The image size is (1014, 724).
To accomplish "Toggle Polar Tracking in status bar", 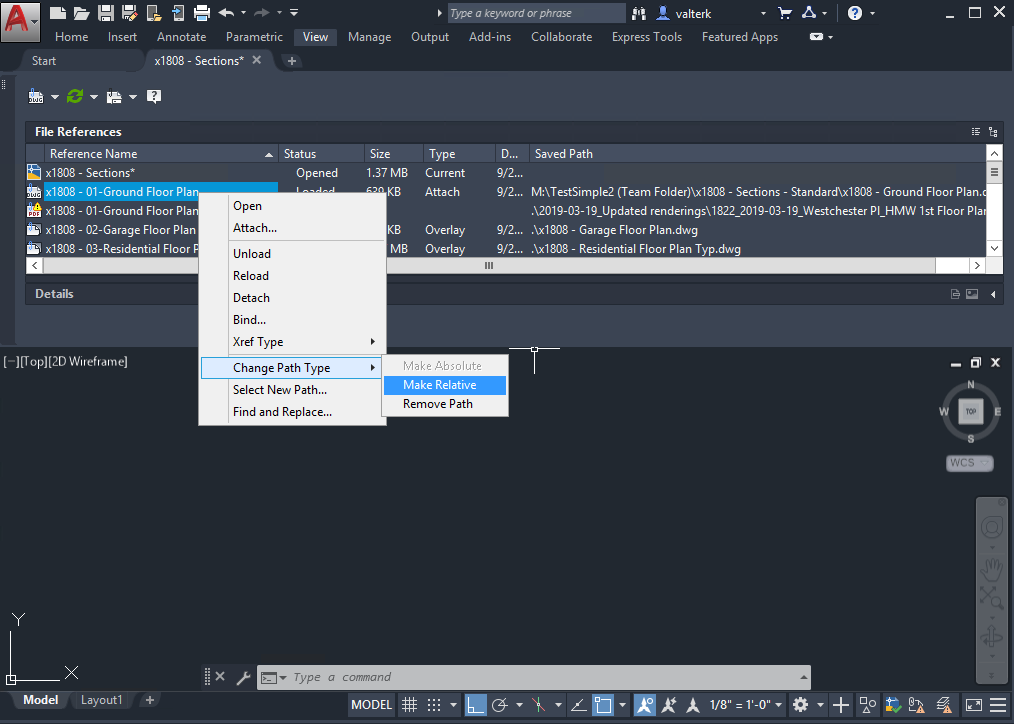I will pyautogui.click(x=499, y=705).
